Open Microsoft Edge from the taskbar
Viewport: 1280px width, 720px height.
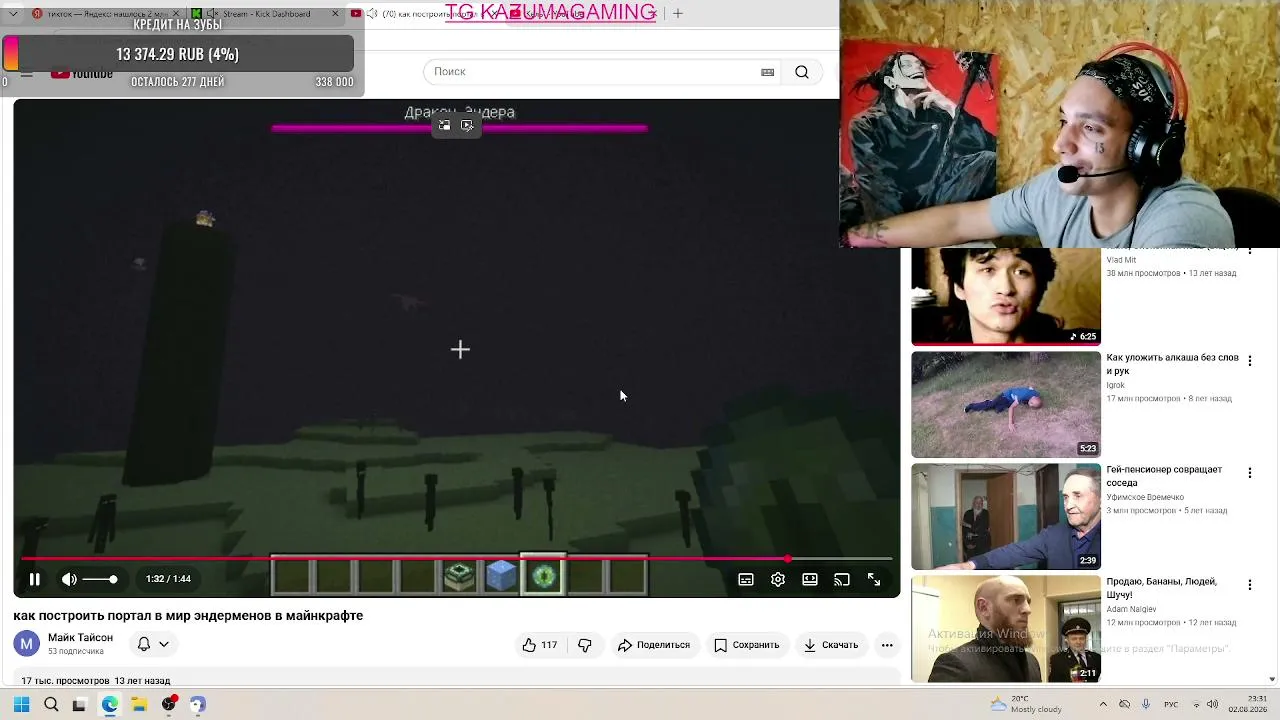pos(109,705)
